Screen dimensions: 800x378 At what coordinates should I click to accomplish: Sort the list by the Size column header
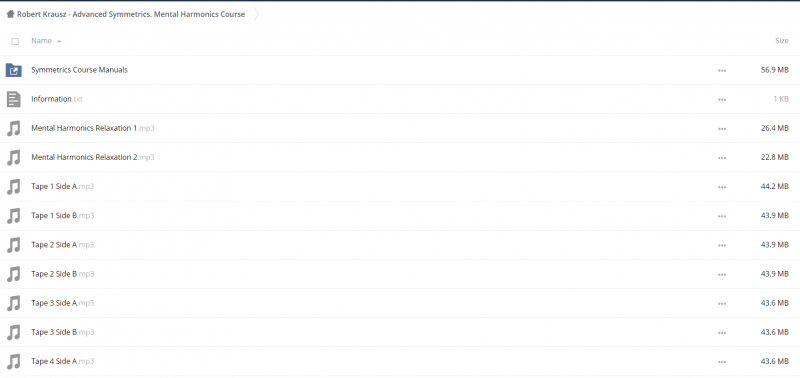[x=782, y=41]
